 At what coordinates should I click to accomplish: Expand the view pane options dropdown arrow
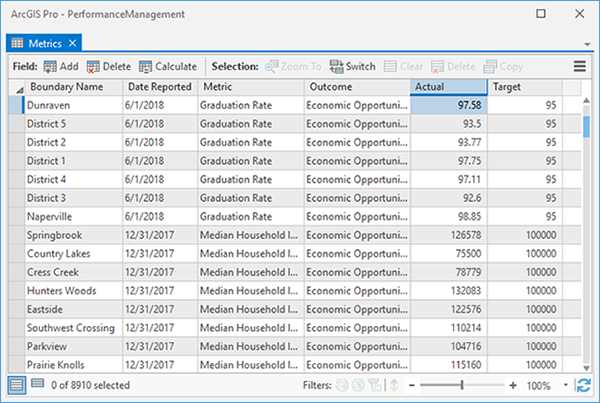587,45
